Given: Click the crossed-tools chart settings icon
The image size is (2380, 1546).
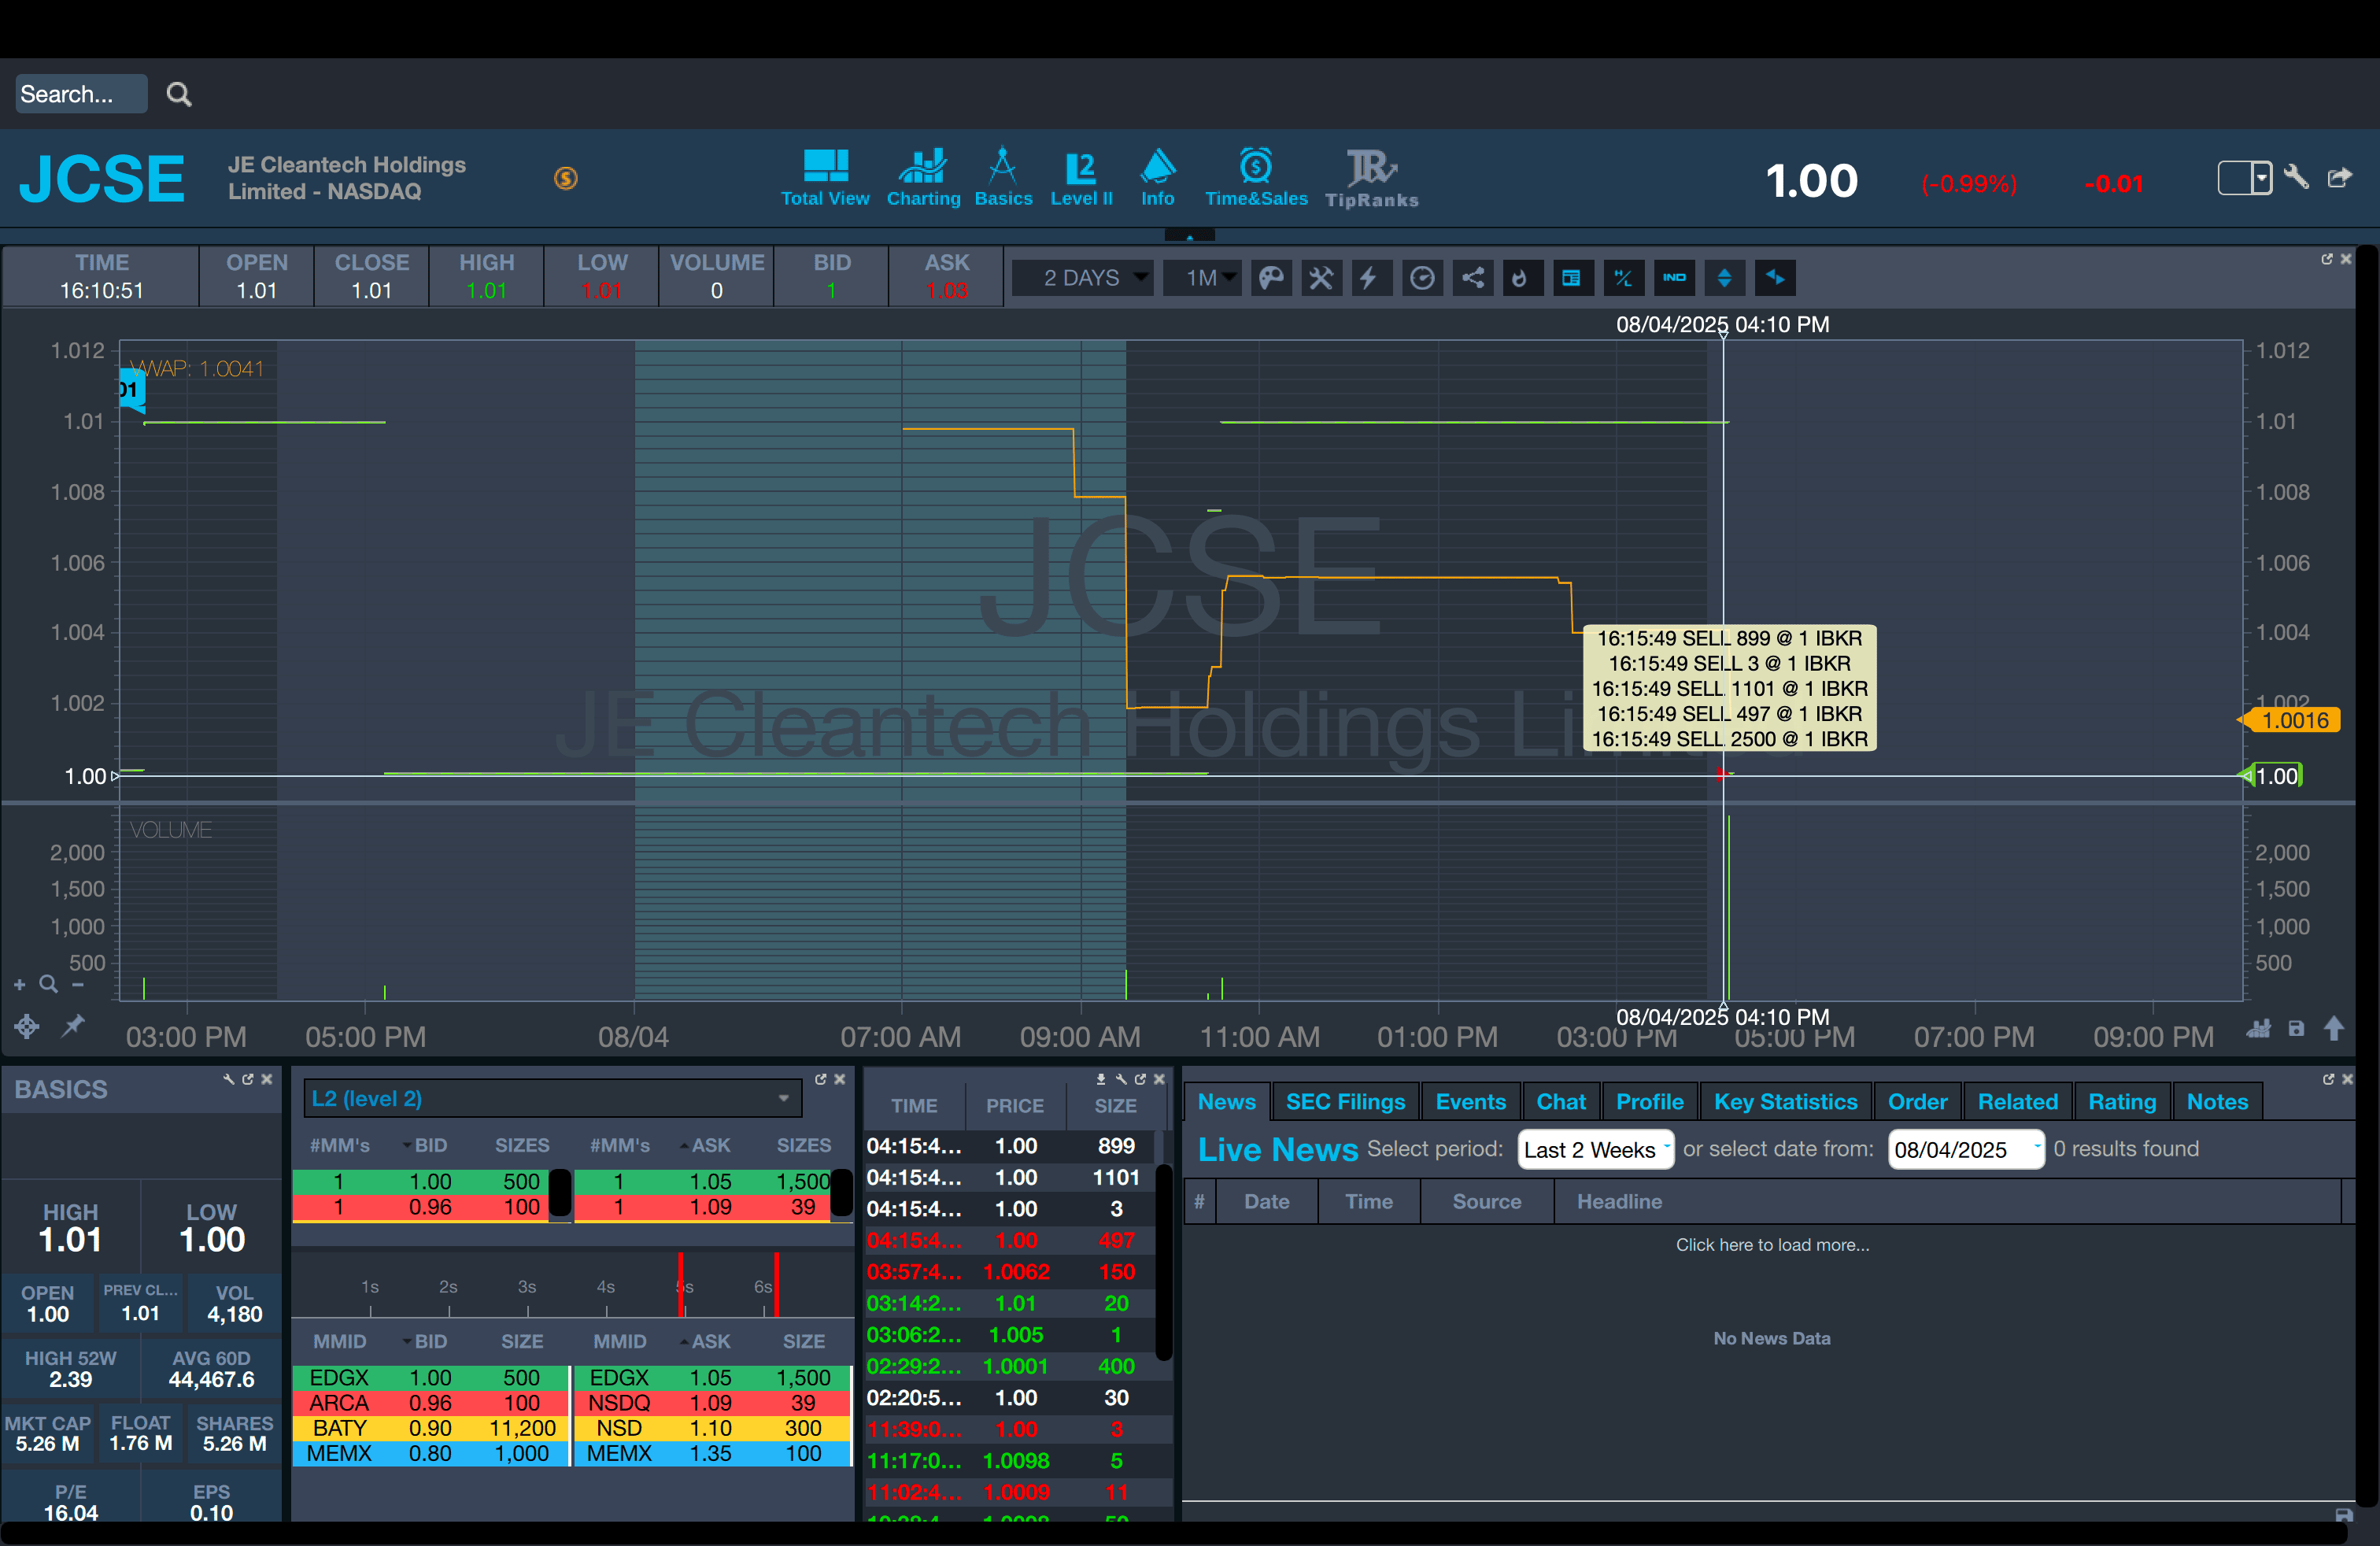Looking at the screenshot, I should (x=1321, y=278).
